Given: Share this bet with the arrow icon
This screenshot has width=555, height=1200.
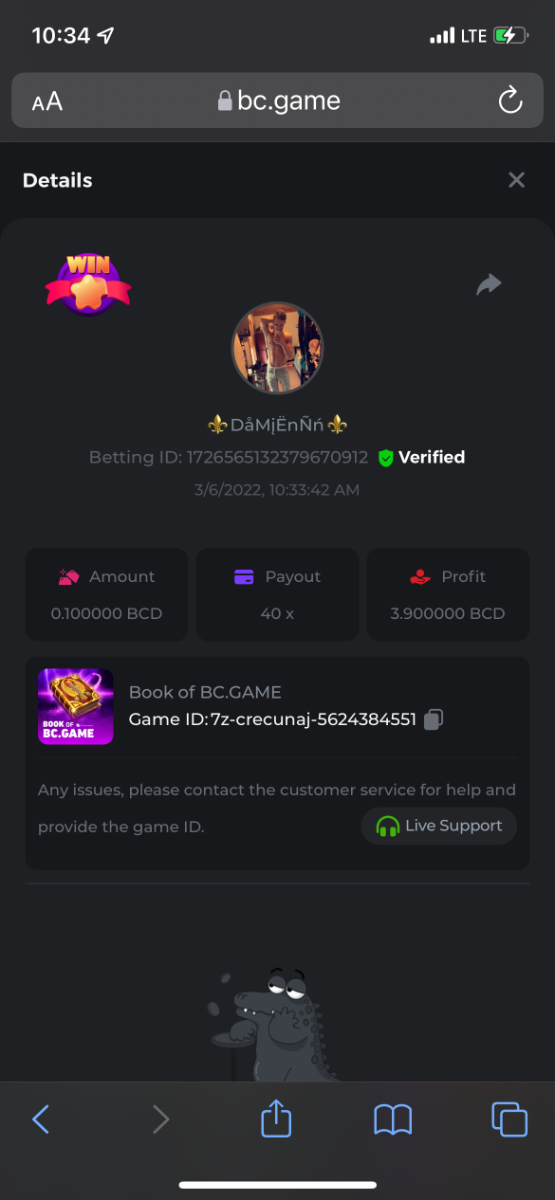Looking at the screenshot, I should [488, 285].
